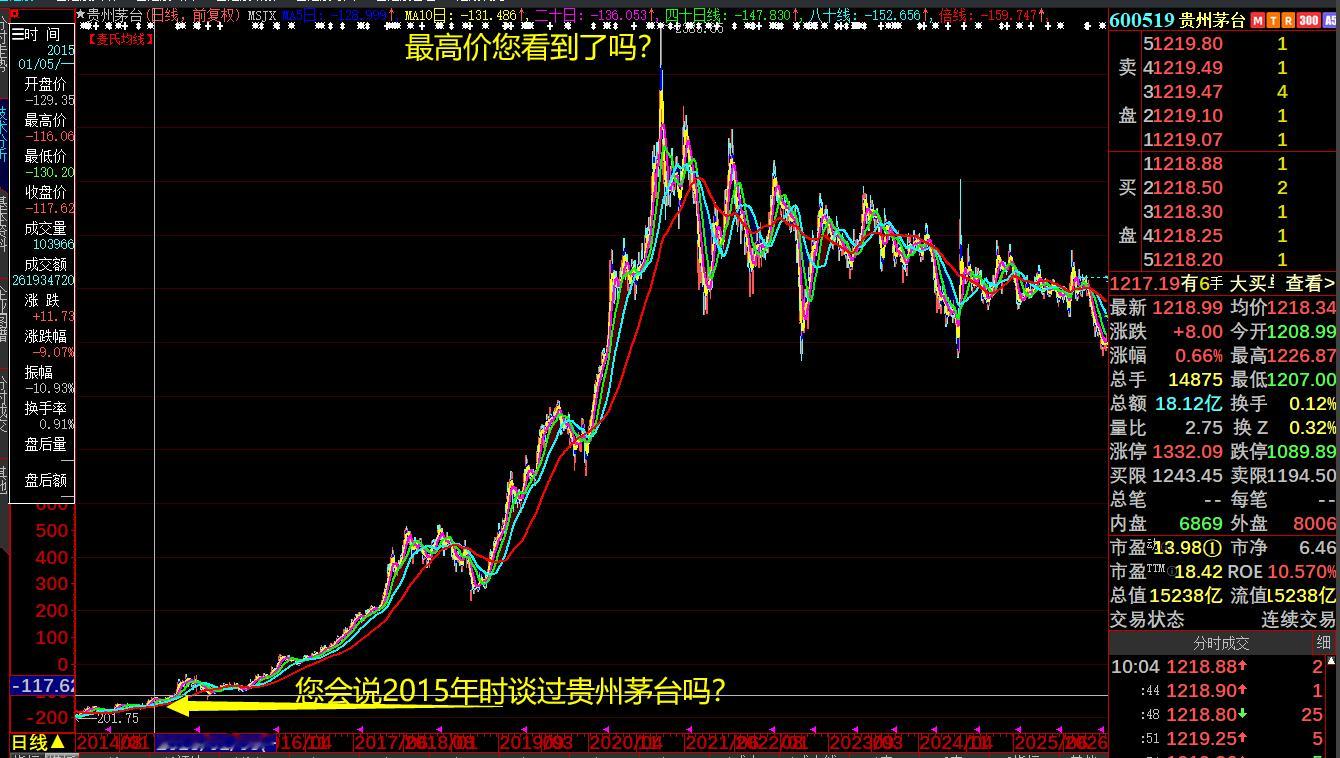Select buy level 2 price 1218.50
1340x758 pixels.
pyautogui.click(x=1188, y=188)
